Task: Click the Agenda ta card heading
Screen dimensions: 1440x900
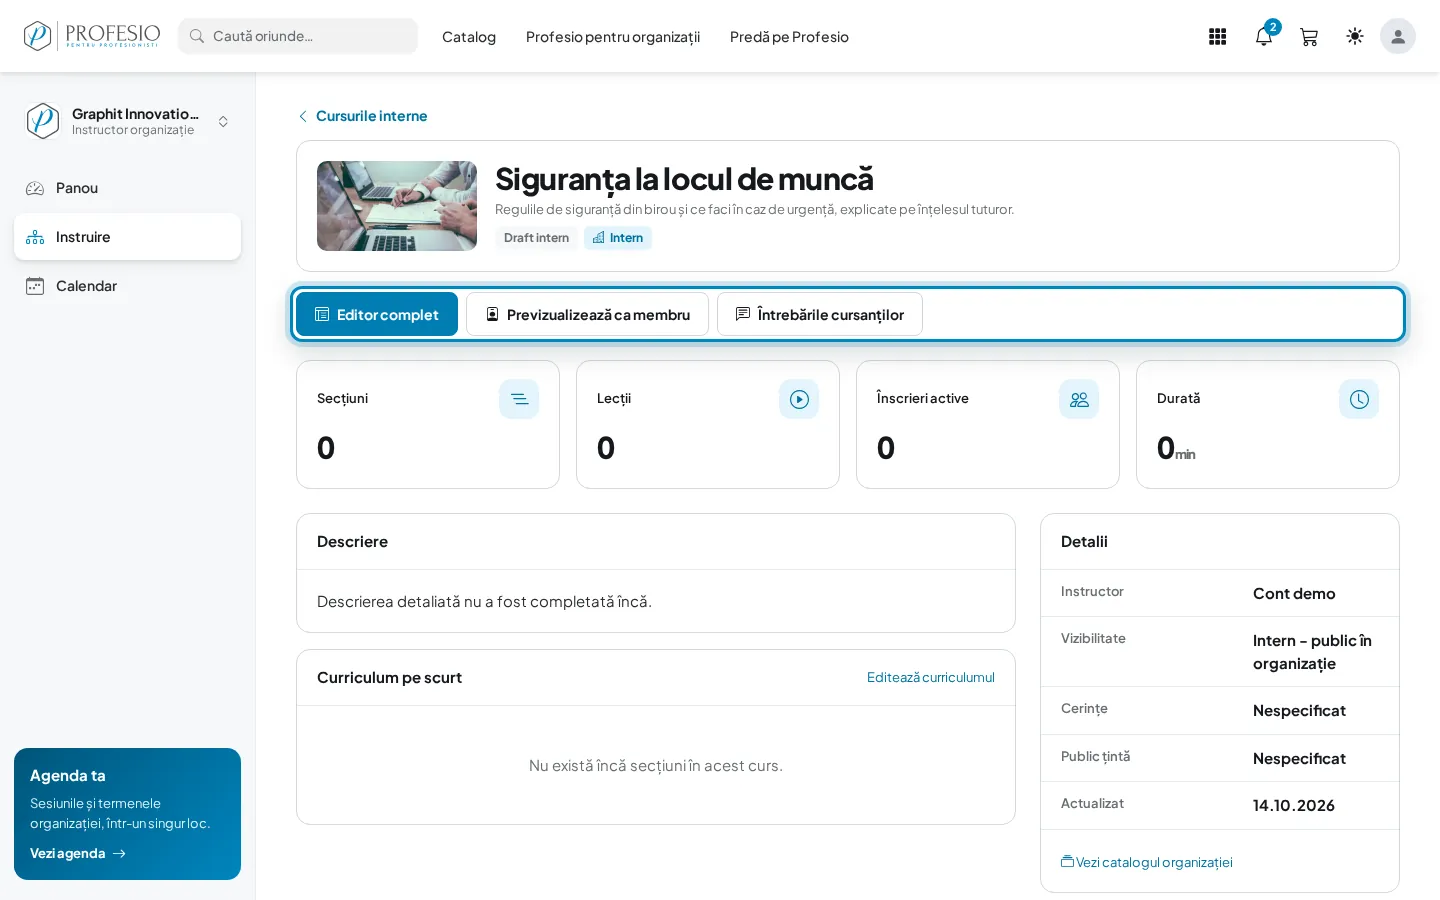Action: click(x=68, y=776)
